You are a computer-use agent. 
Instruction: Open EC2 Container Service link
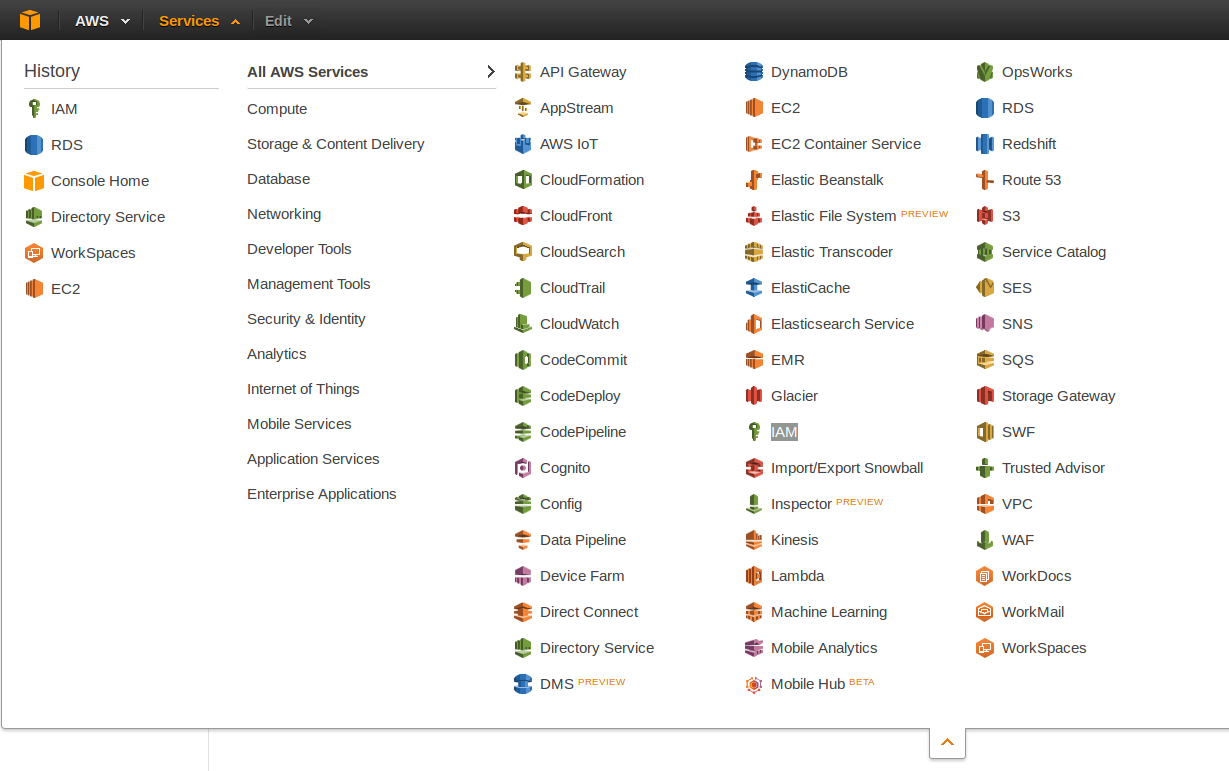(x=846, y=144)
